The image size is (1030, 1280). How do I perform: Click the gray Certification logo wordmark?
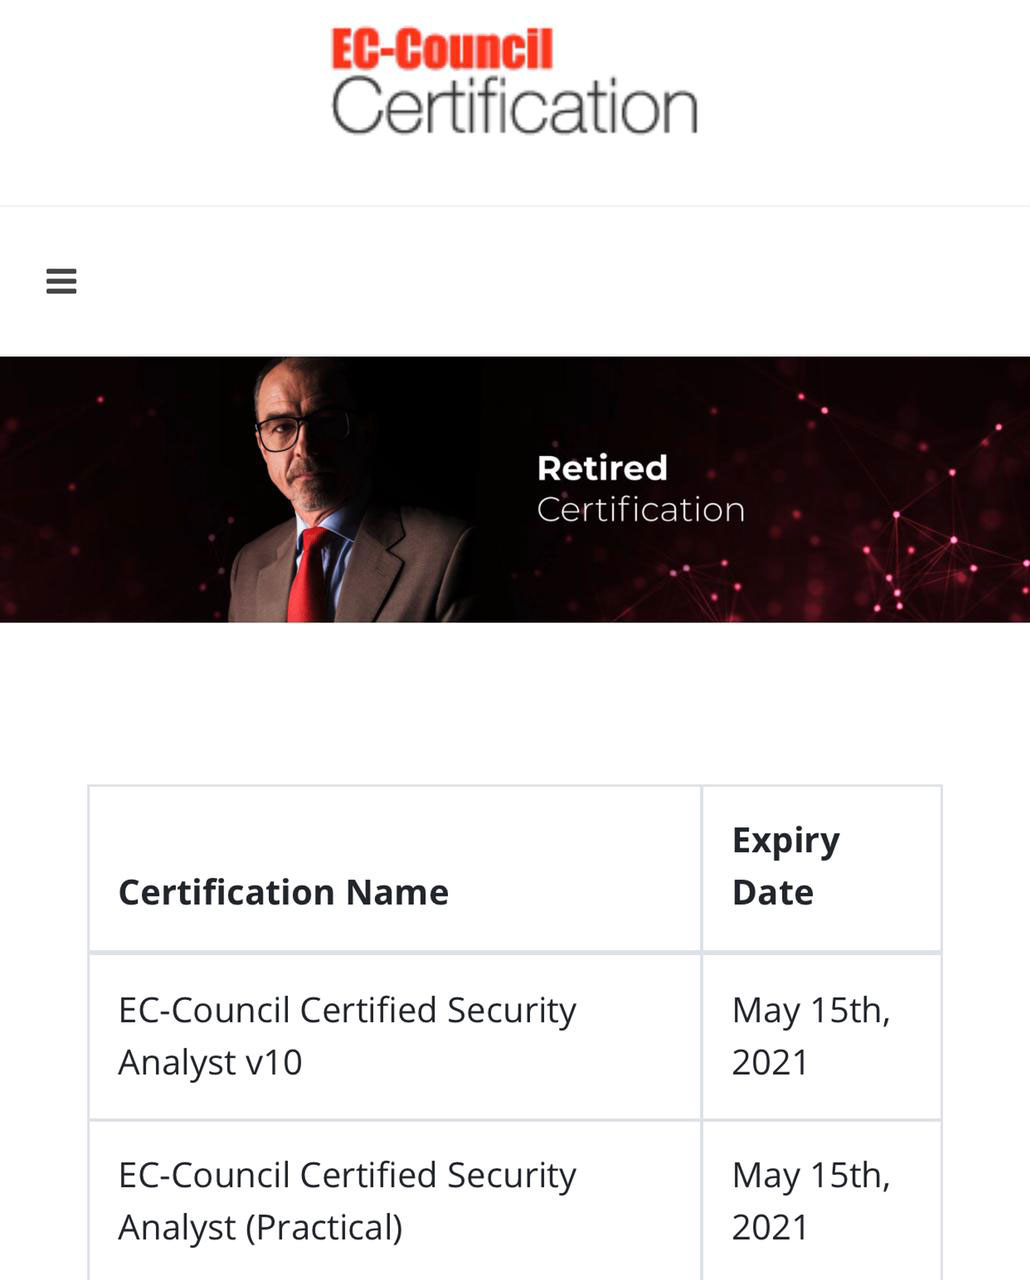pyautogui.click(x=514, y=106)
